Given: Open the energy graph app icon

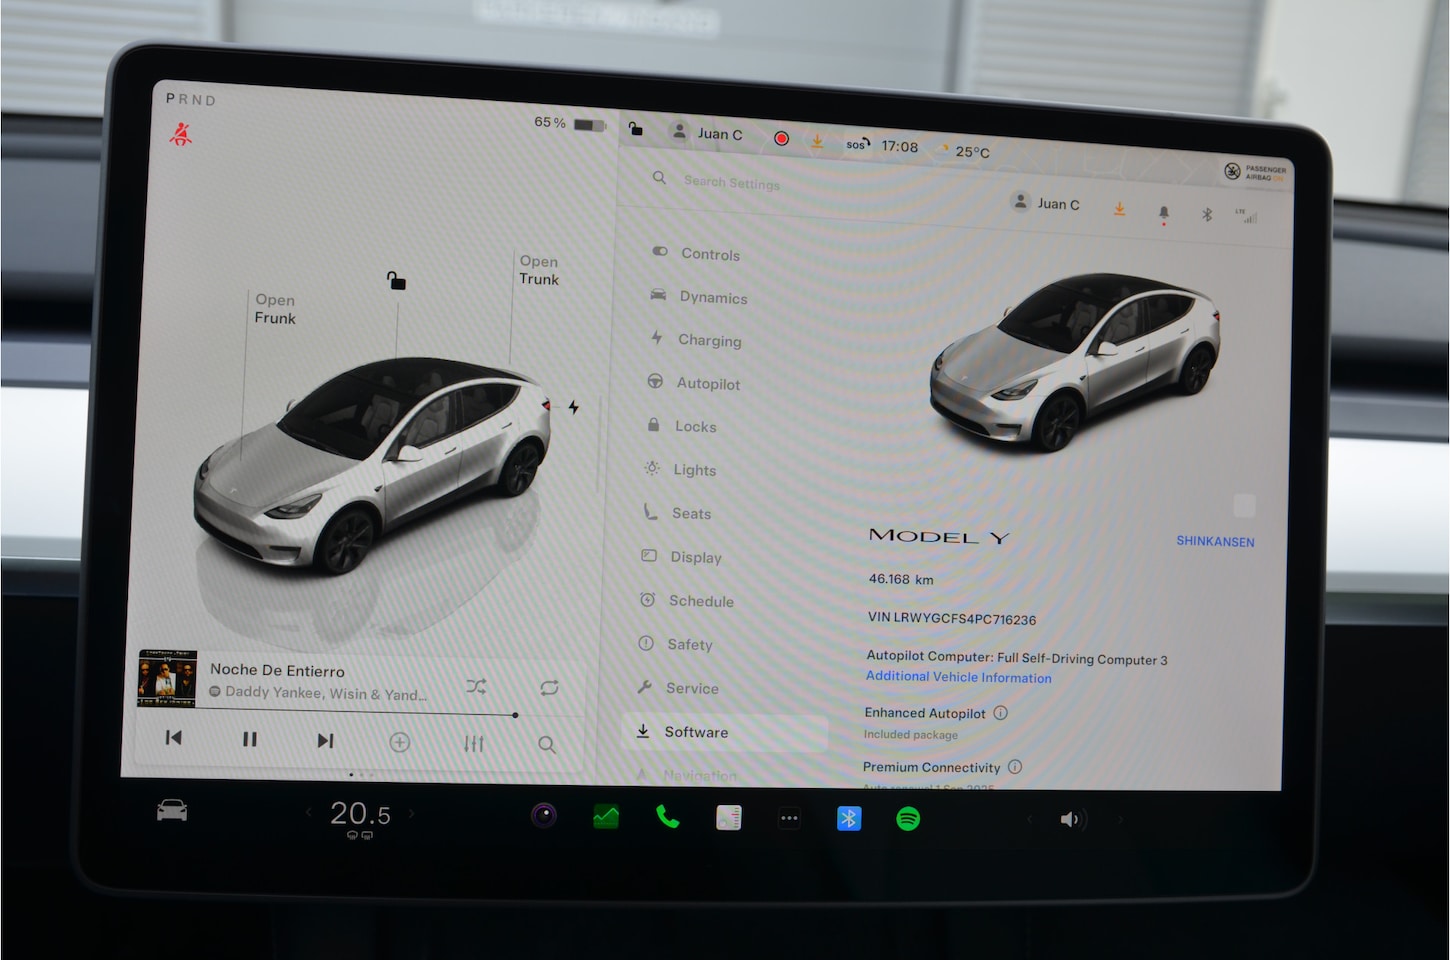Looking at the screenshot, I should tap(606, 817).
